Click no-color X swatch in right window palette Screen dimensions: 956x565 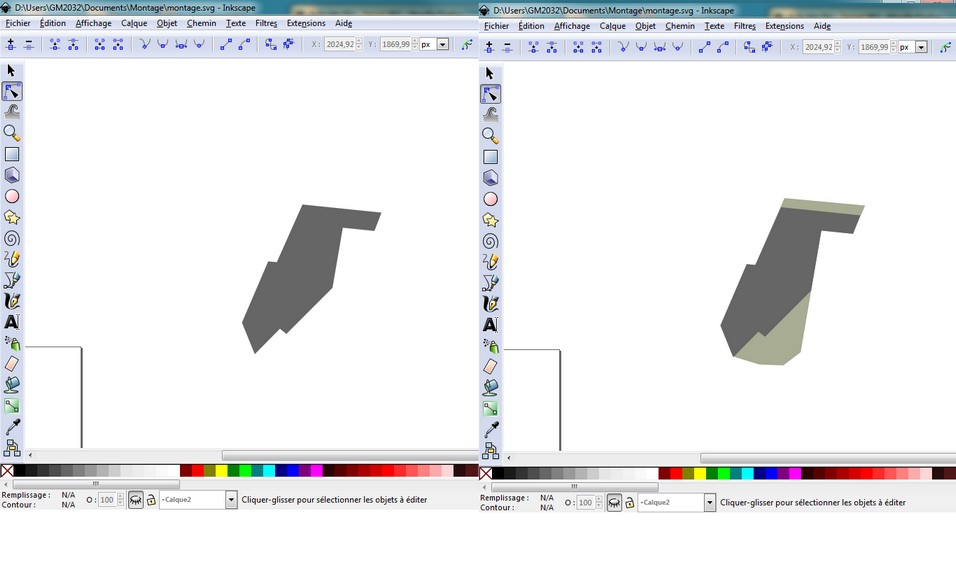click(486, 474)
